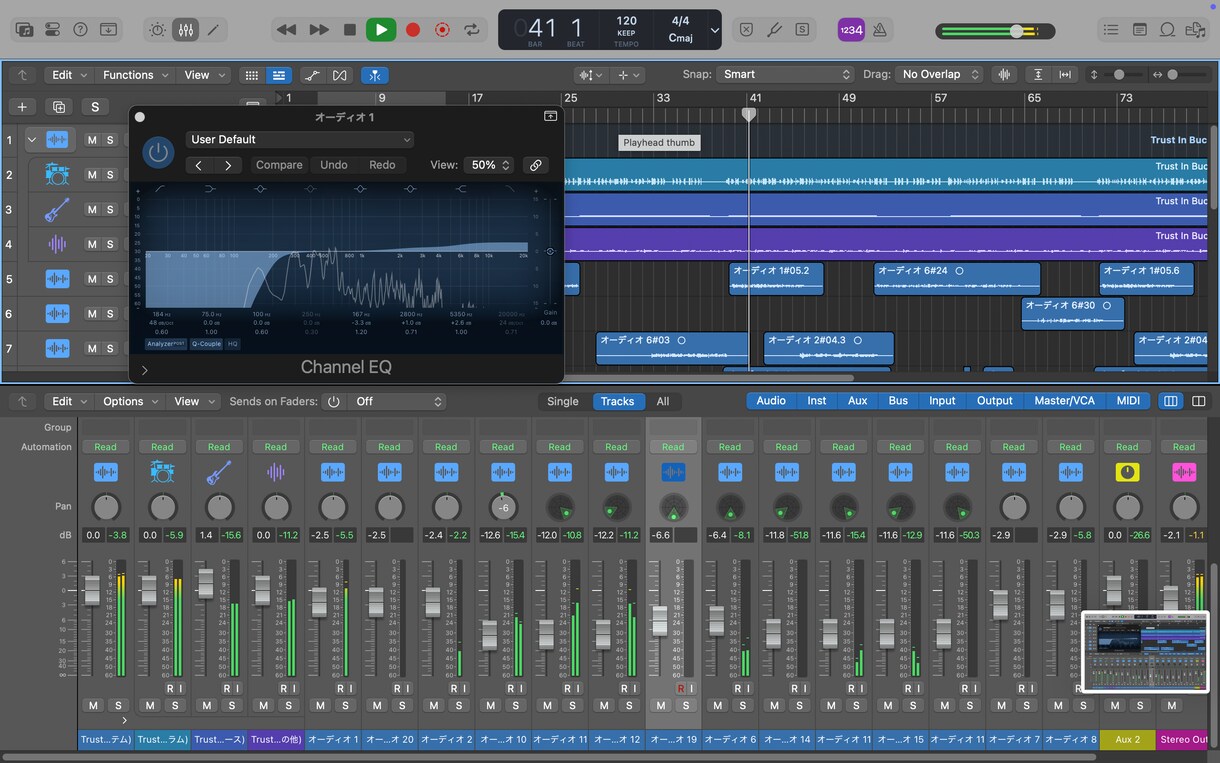Click the Channel EQ power button

click(x=158, y=152)
